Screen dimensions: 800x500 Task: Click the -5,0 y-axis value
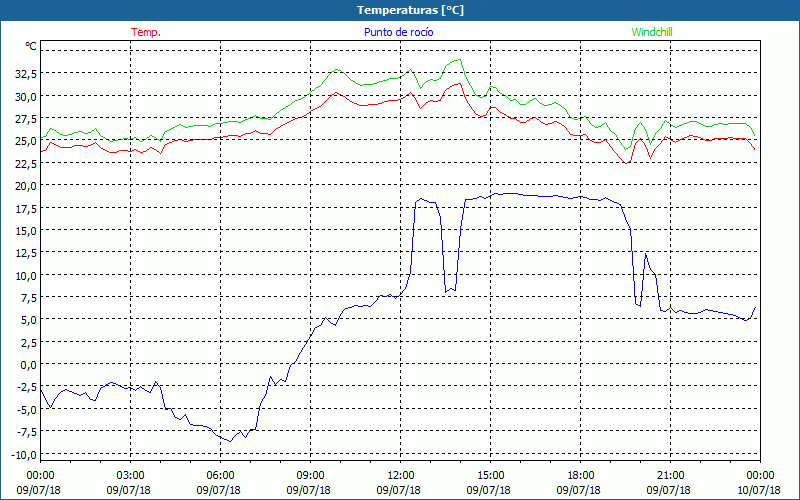(x=26, y=410)
